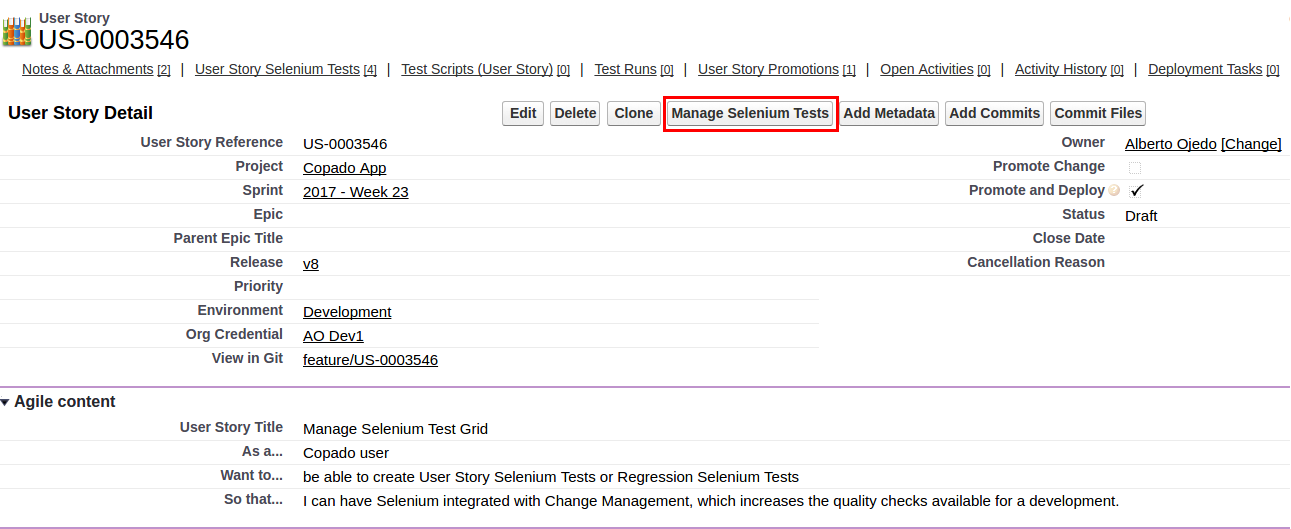Click the Manage Selenium Tests button
This screenshot has height=529, width=1291.
tap(750, 113)
